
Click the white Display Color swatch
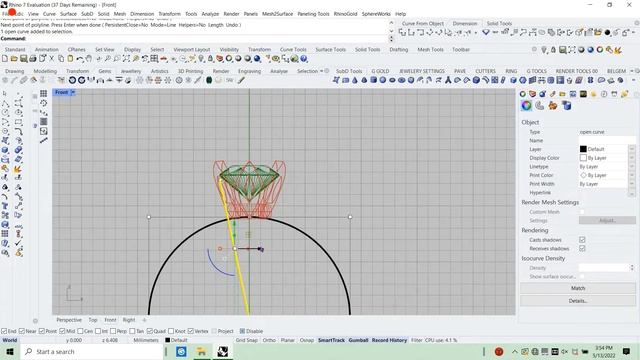[x=583, y=158]
